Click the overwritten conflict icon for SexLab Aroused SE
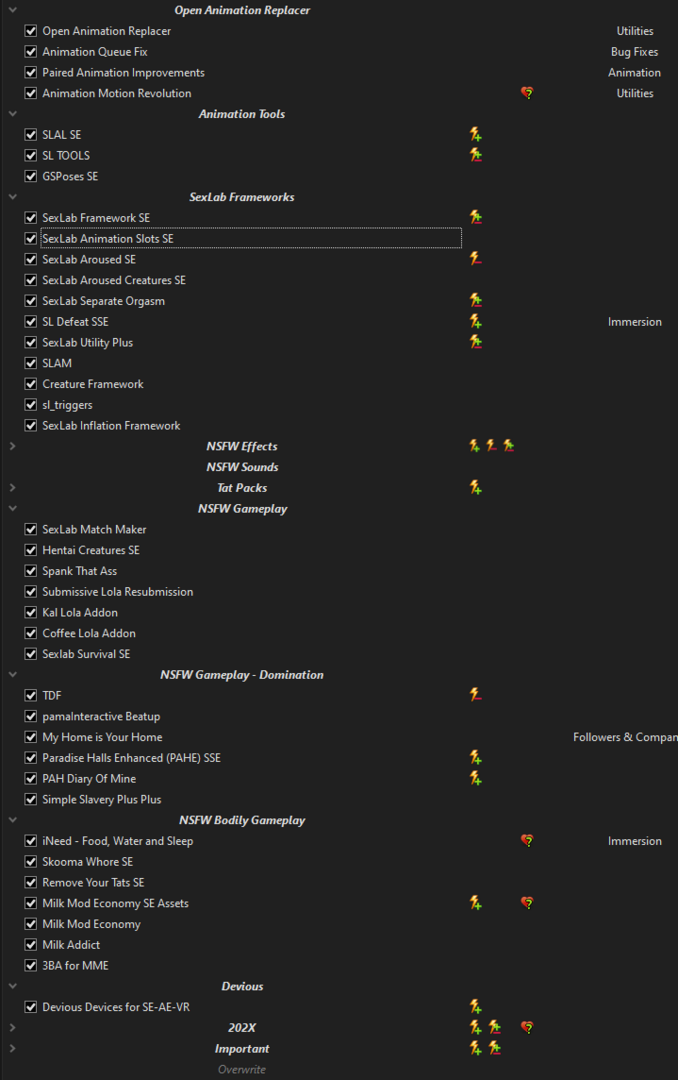 475,259
